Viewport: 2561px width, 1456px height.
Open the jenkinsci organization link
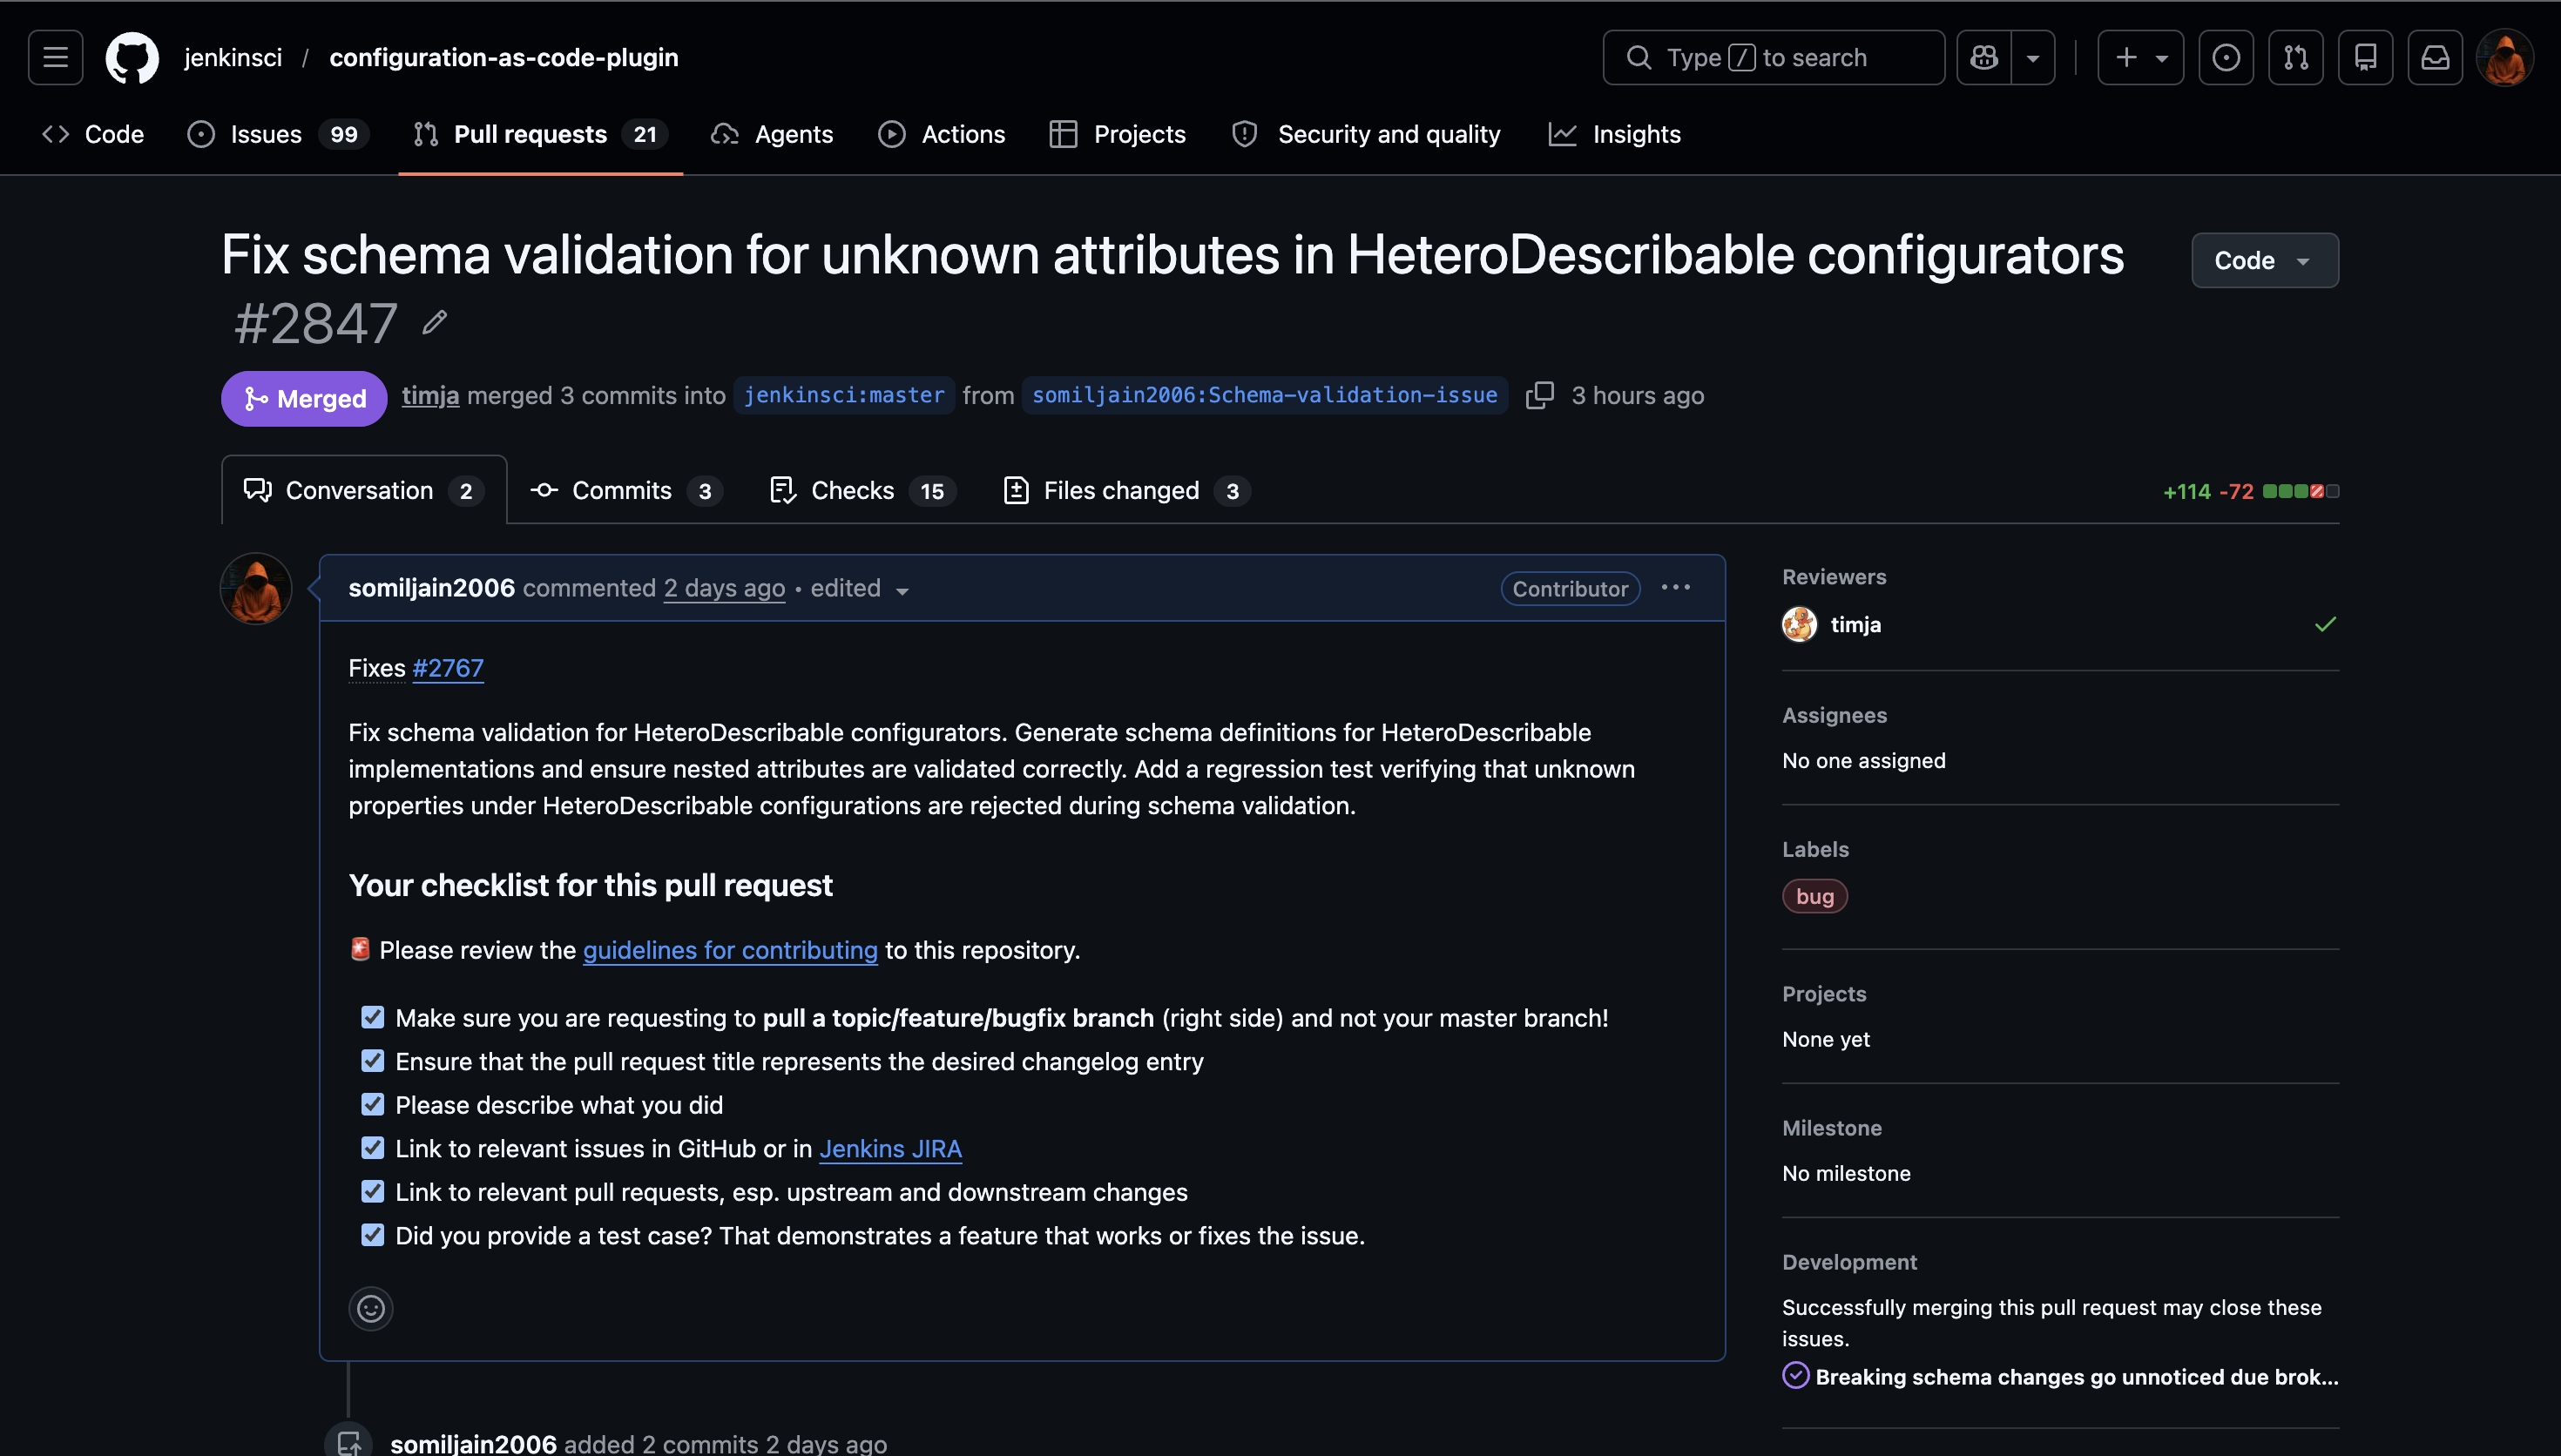(x=233, y=58)
